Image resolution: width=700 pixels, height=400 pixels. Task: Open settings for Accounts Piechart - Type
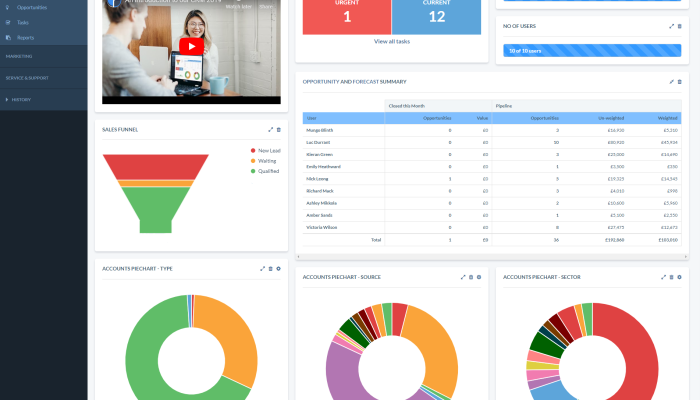(278, 268)
